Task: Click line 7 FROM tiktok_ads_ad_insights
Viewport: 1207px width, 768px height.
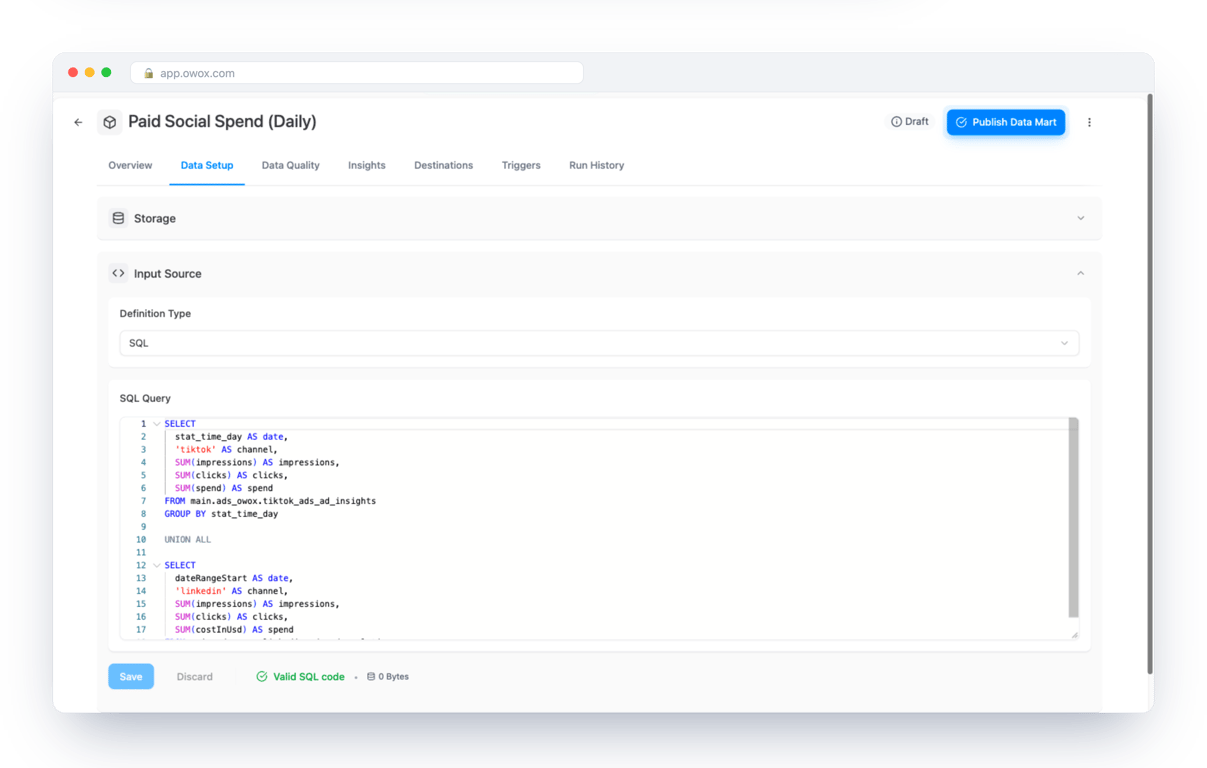Action: (x=270, y=501)
